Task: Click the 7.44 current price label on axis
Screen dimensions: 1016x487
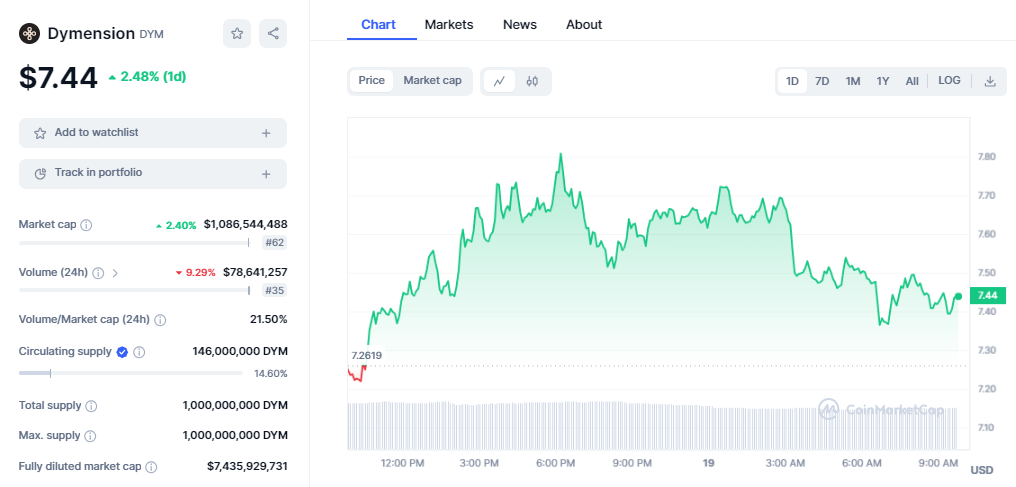Action: point(987,295)
